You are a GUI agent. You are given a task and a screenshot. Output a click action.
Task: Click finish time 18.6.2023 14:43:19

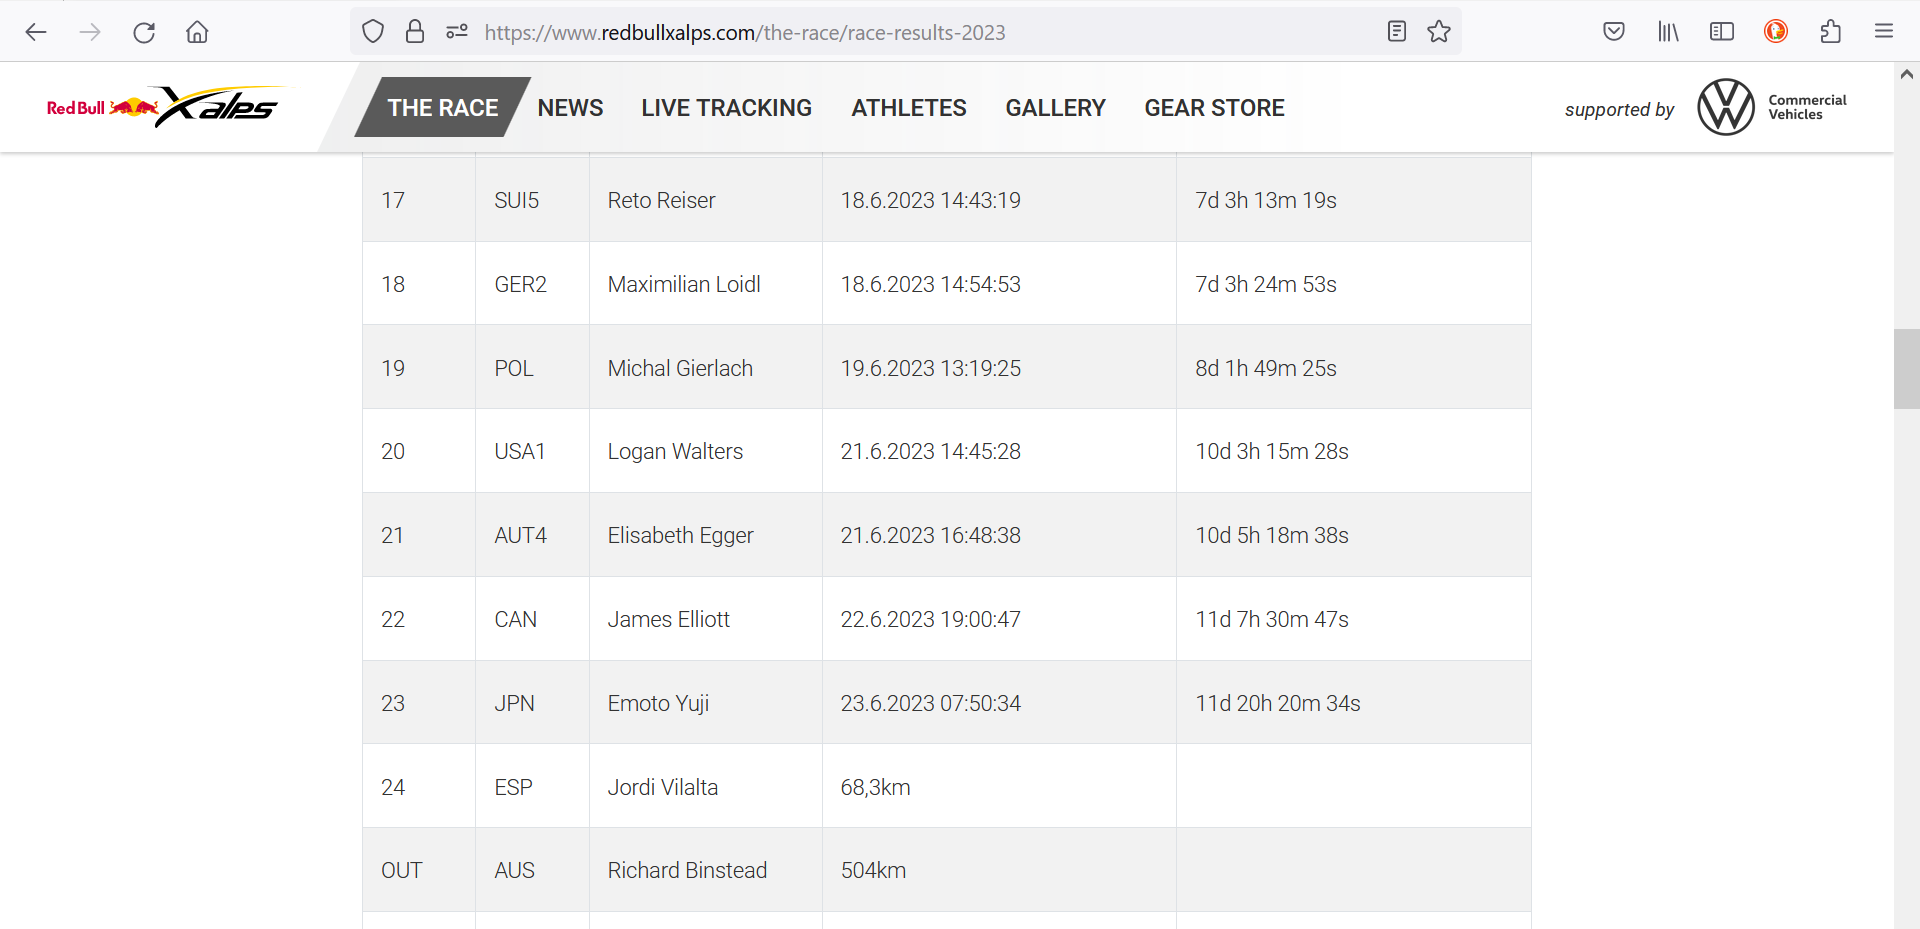pyautogui.click(x=930, y=200)
